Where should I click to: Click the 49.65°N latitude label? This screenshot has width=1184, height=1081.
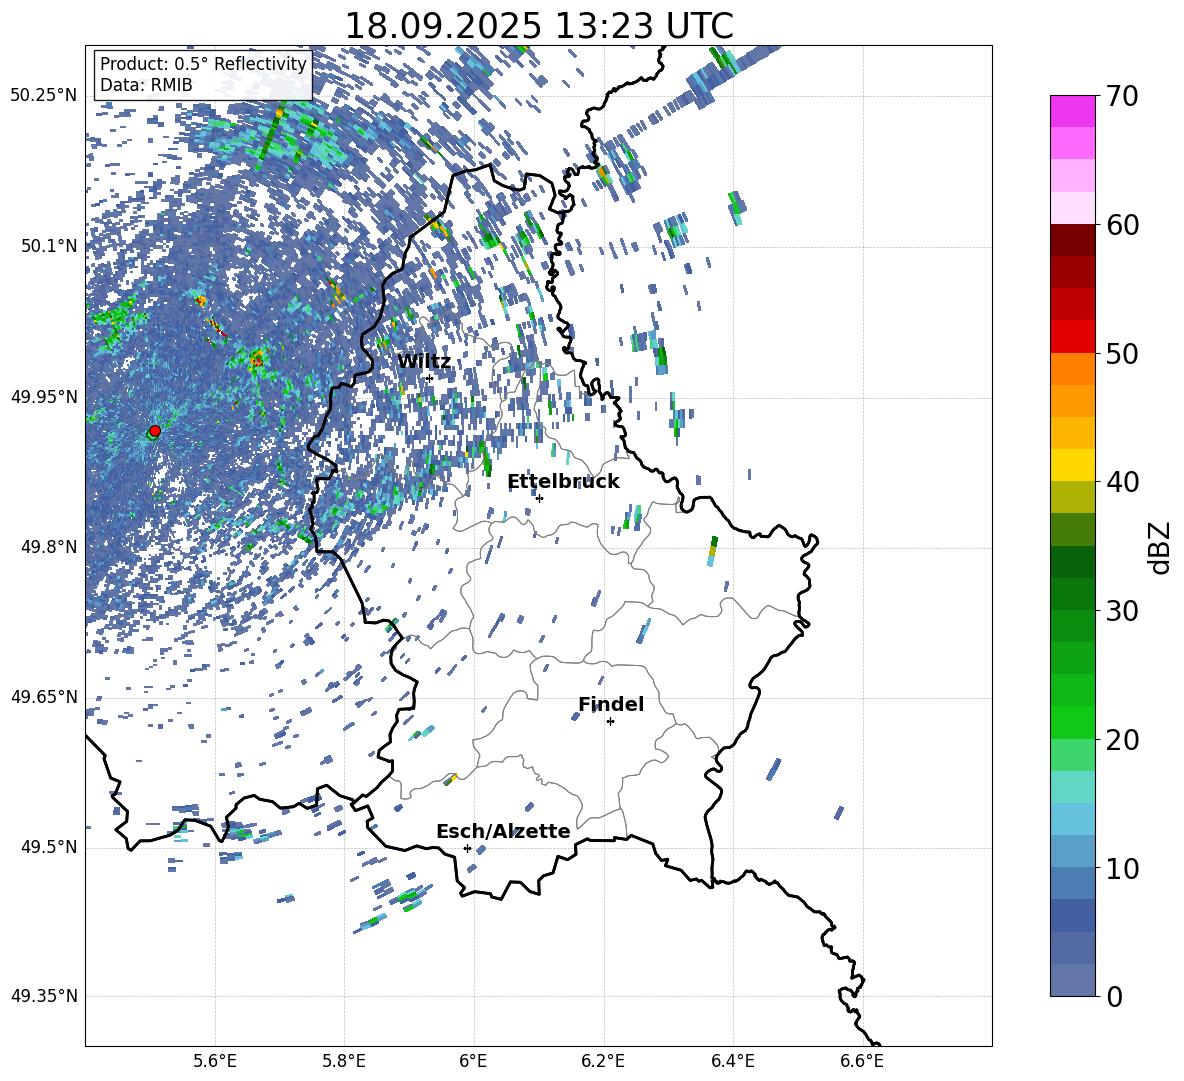(44, 696)
